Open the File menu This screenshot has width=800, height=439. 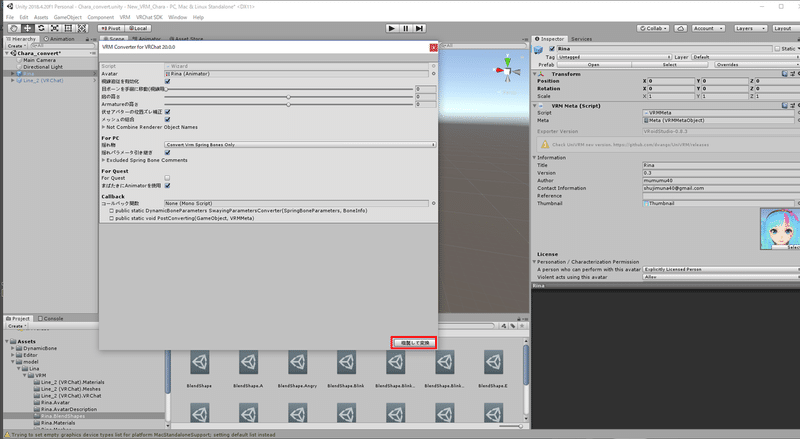point(10,17)
